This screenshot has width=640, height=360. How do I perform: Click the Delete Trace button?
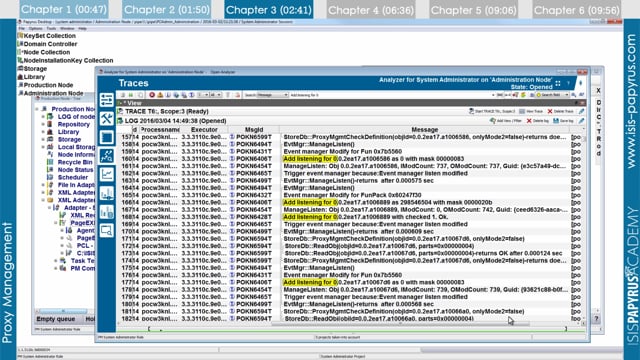560,111
